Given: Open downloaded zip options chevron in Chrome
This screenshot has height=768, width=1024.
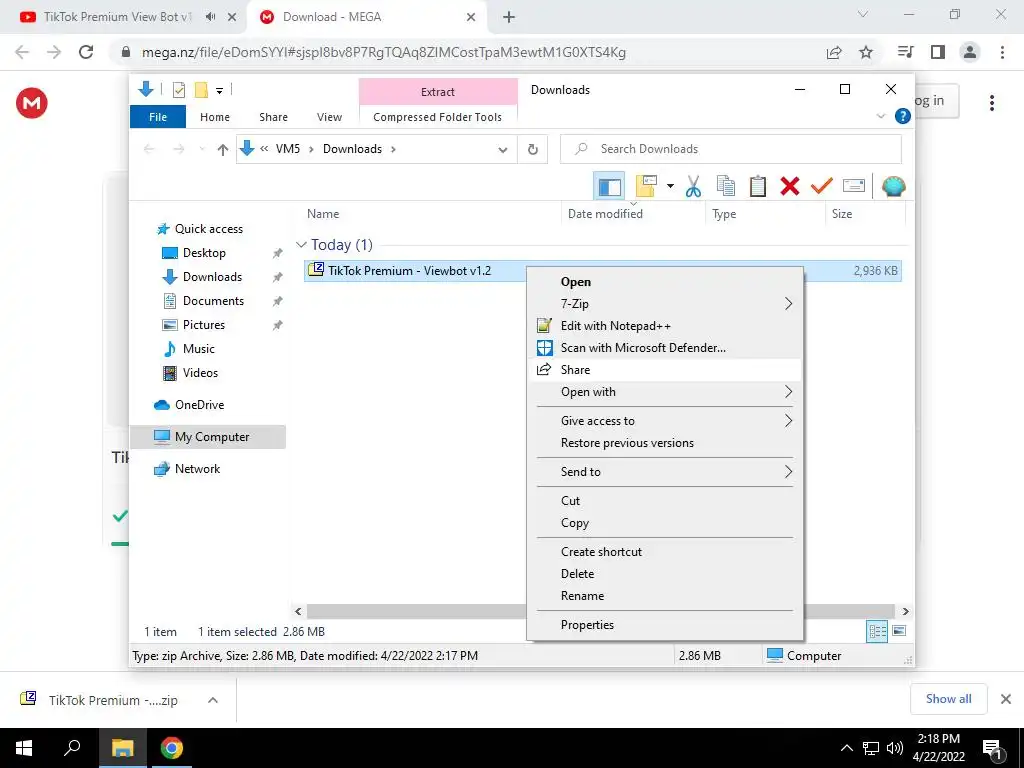Looking at the screenshot, I should pyautogui.click(x=212, y=700).
